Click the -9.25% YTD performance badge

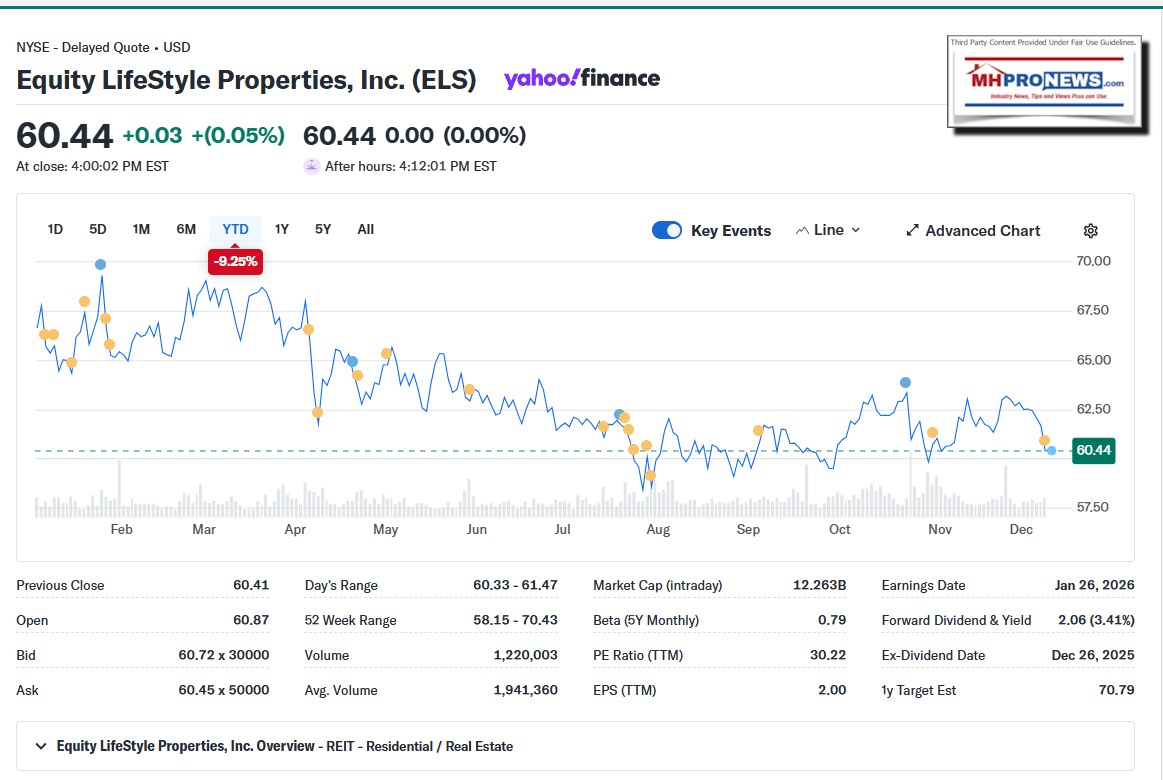pyautogui.click(x=235, y=261)
